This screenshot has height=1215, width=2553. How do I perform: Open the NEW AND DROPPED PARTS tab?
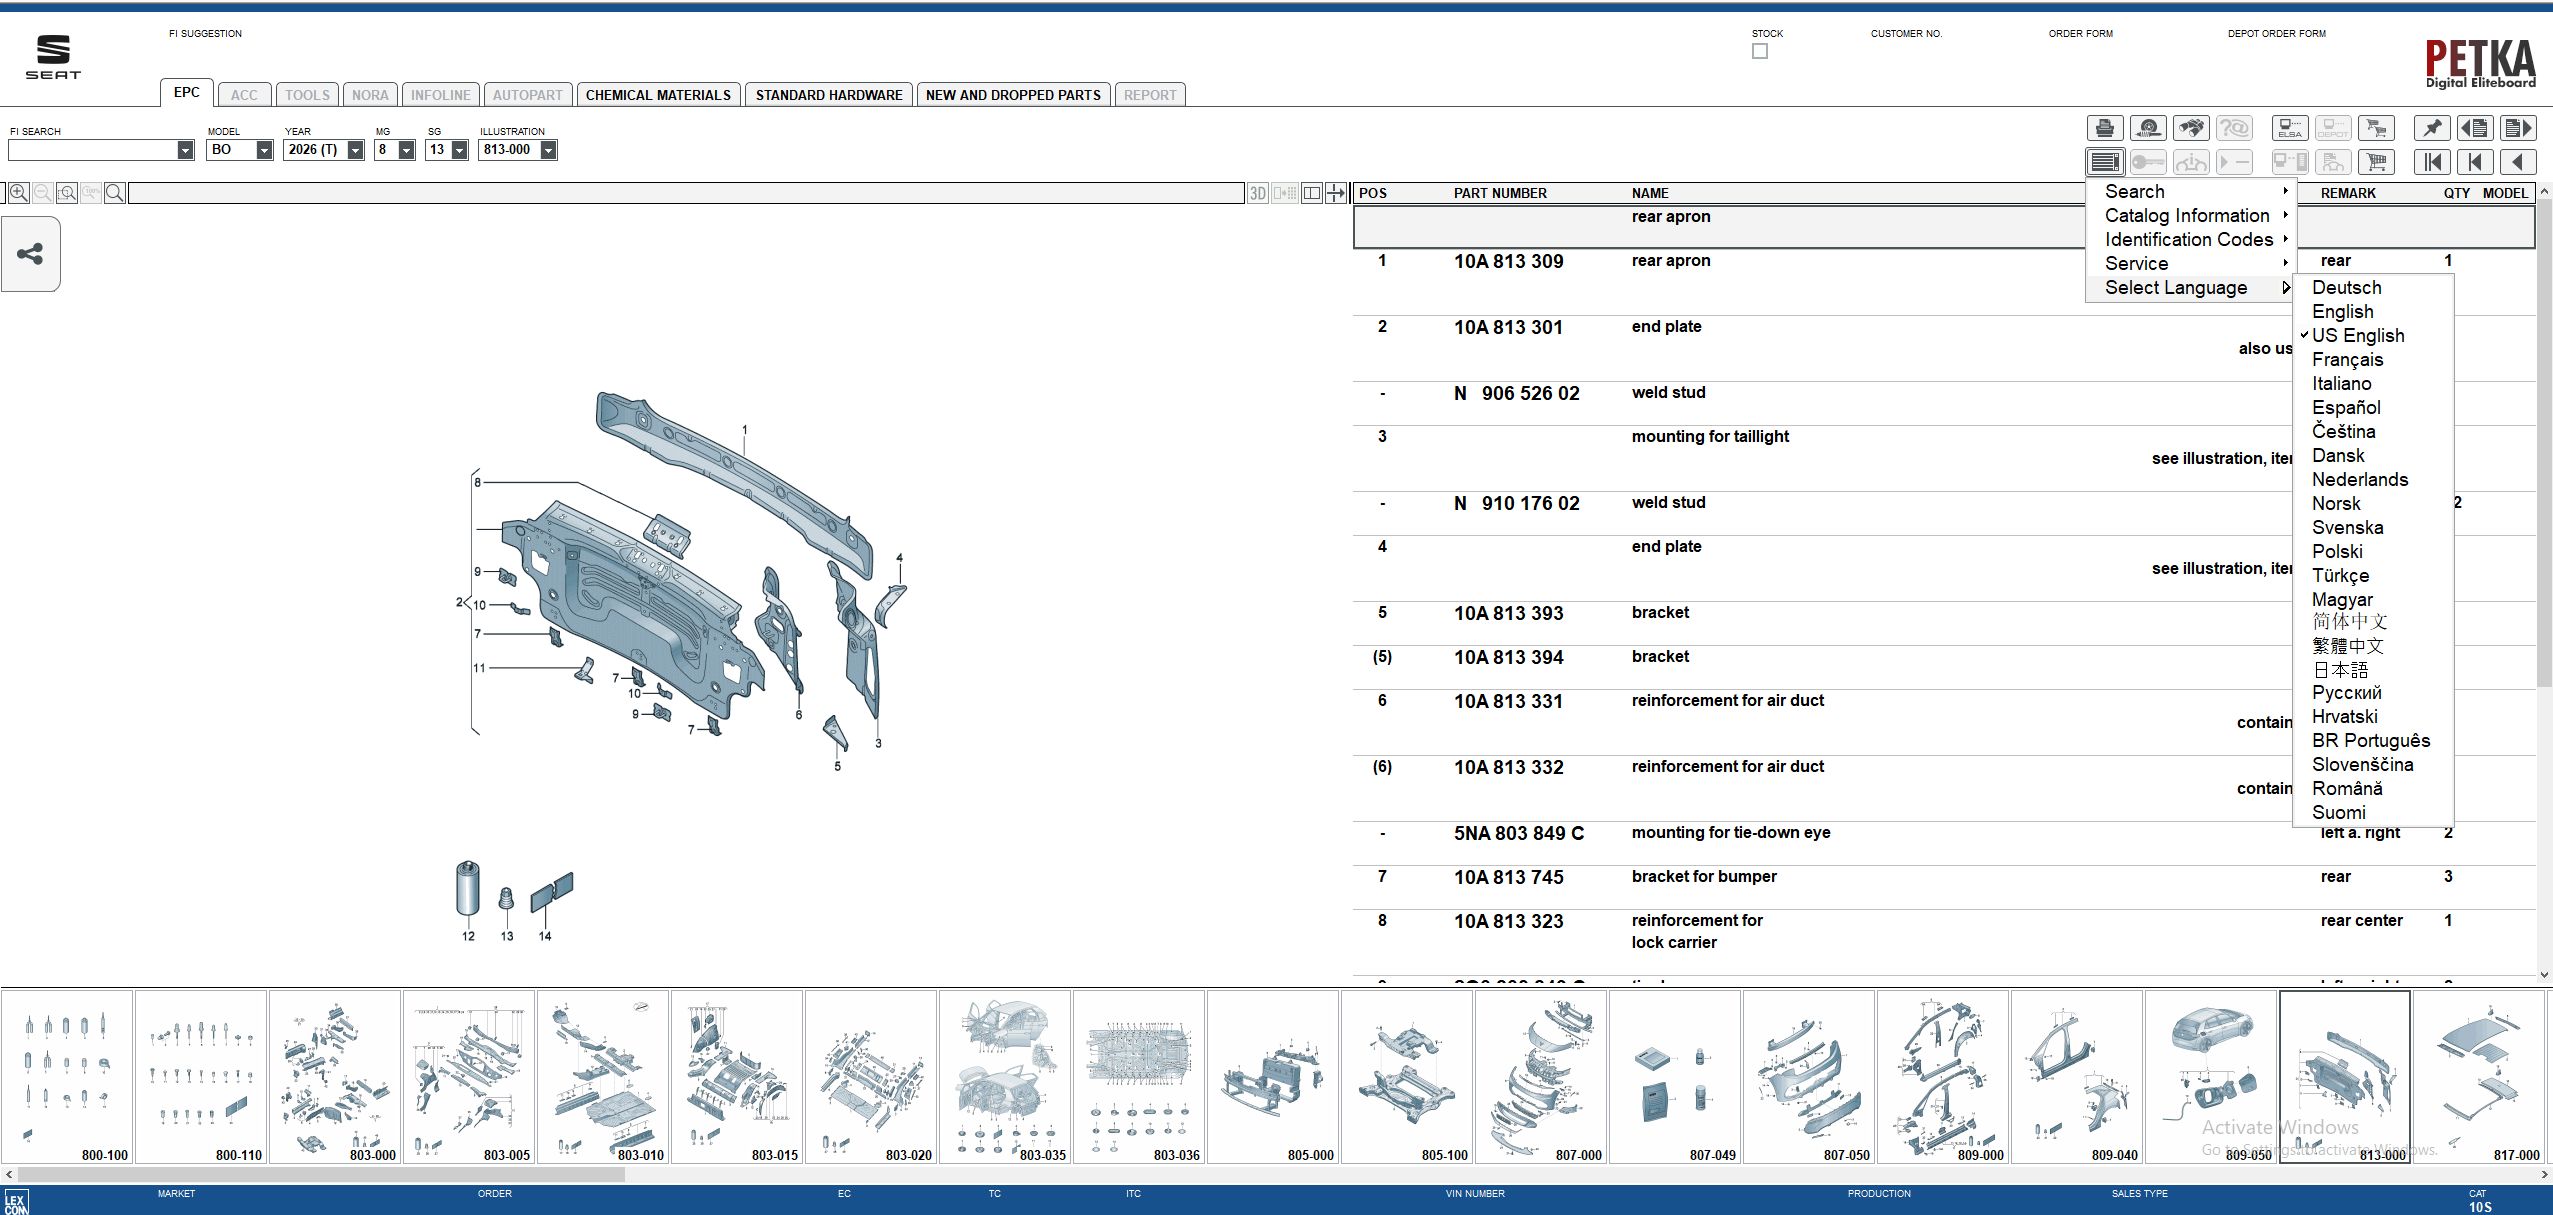point(1012,95)
